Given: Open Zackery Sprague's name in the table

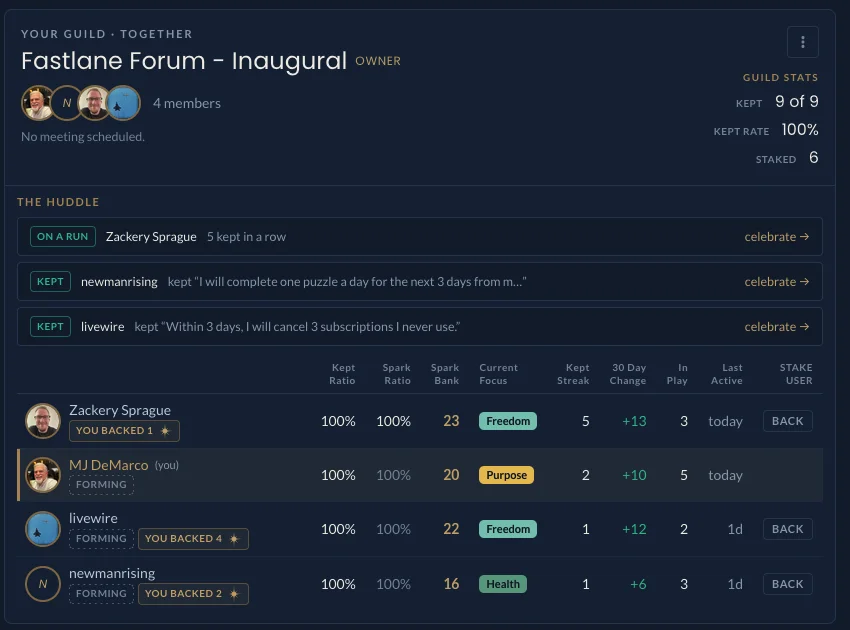Looking at the screenshot, I should [x=120, y=410].
